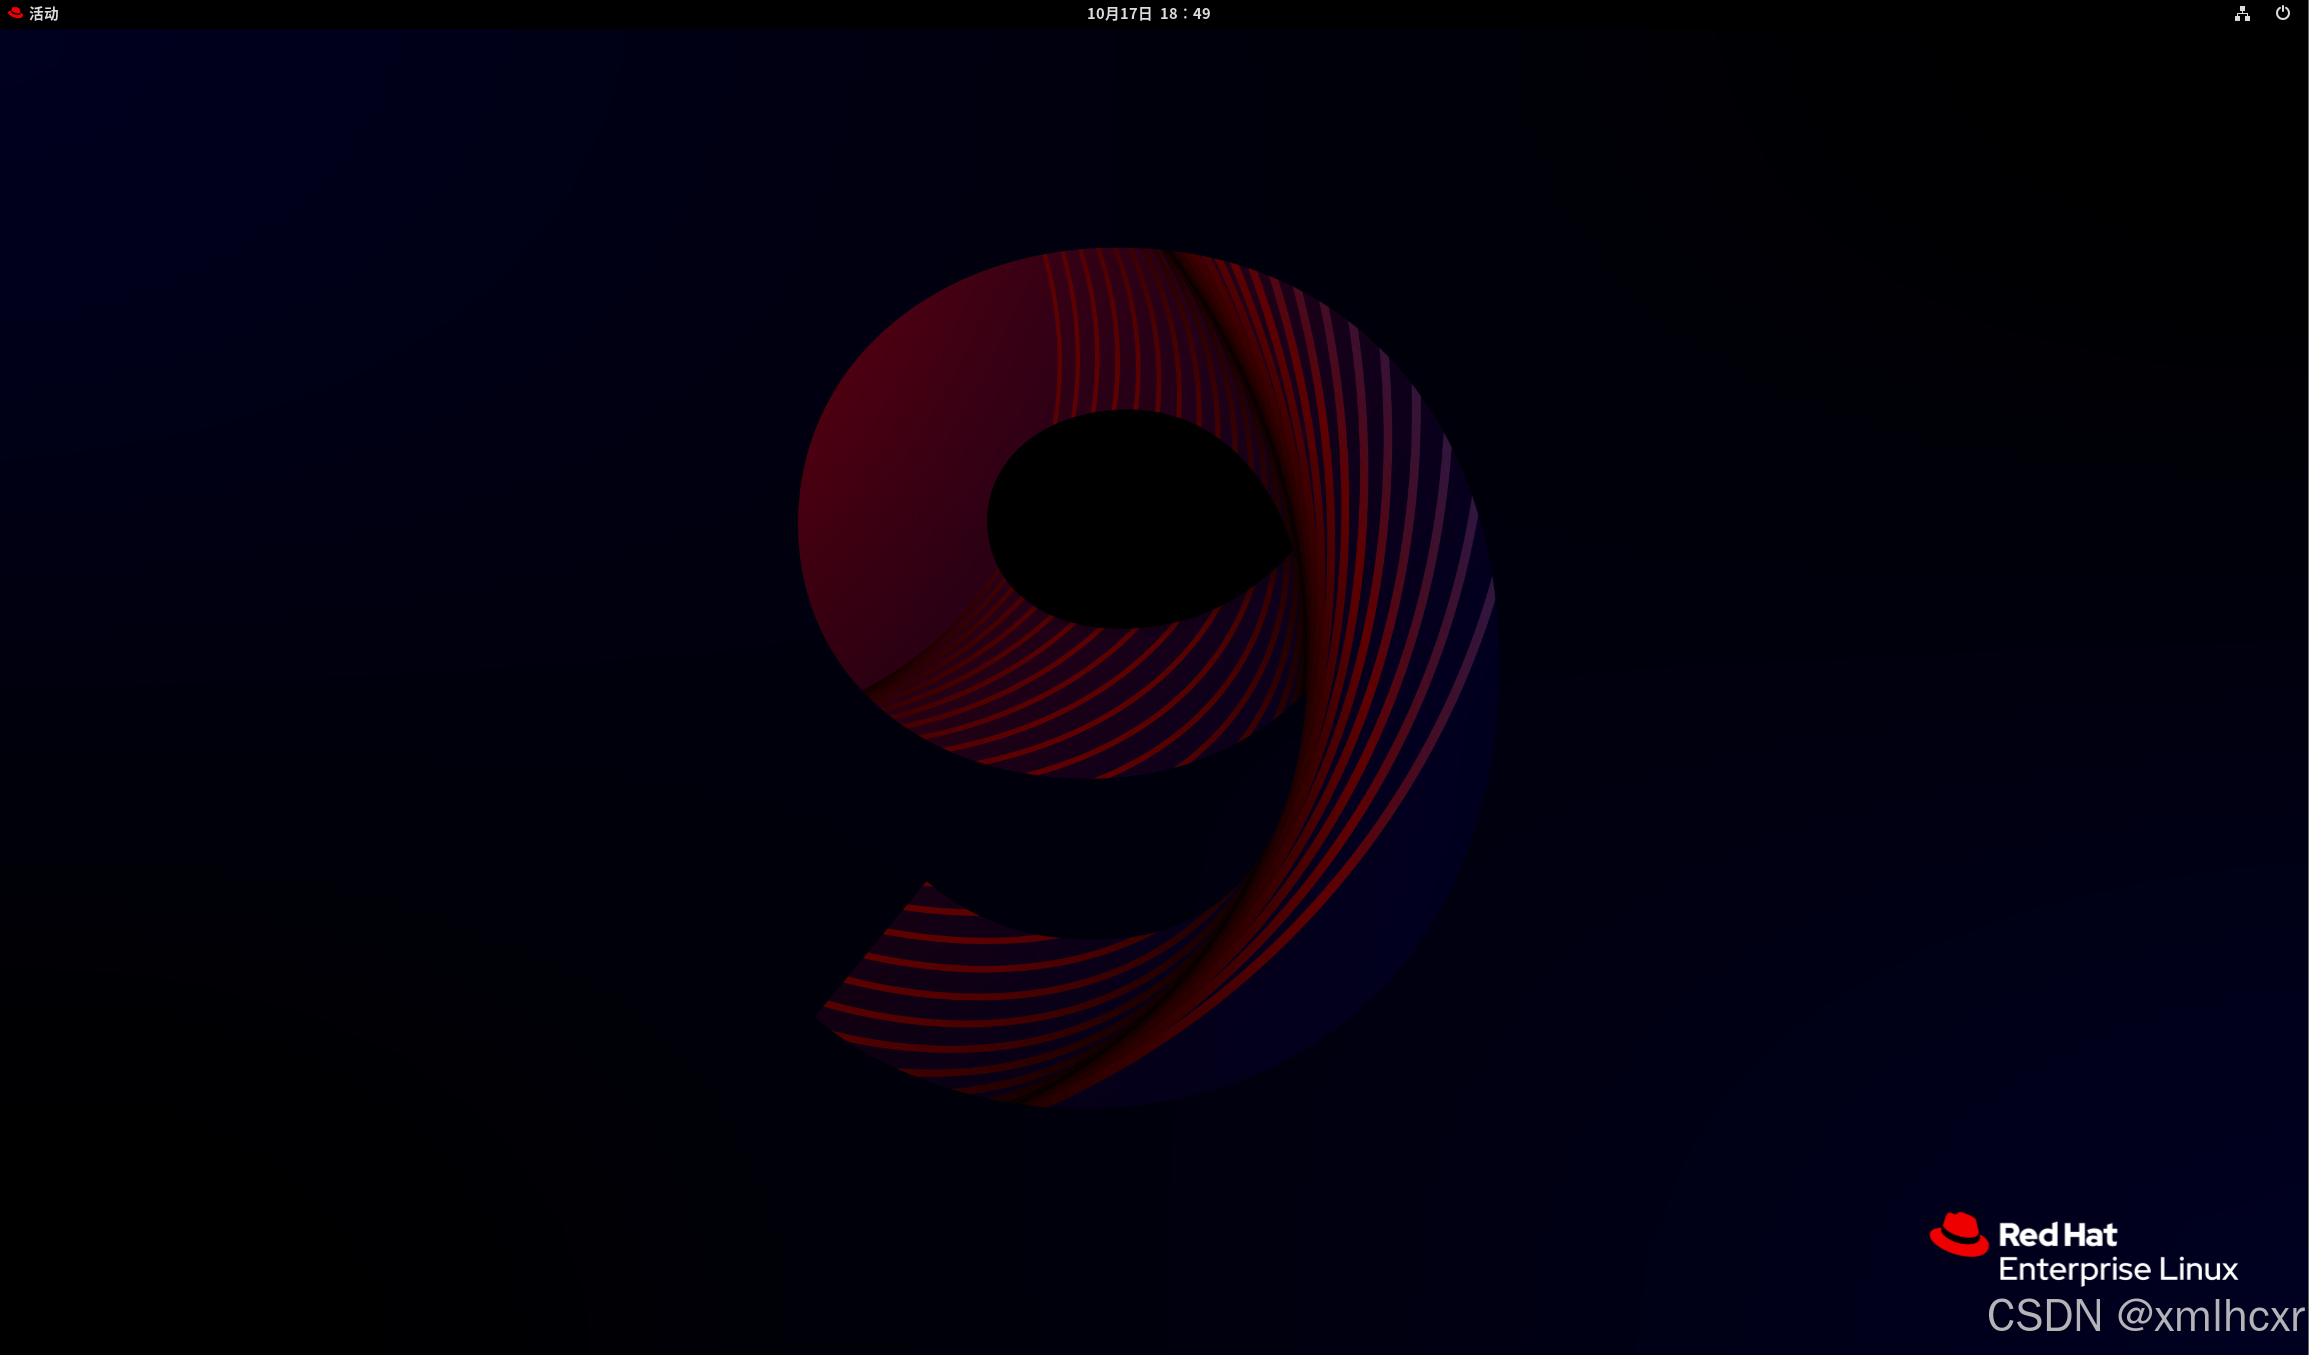This screenshot has height=1355, width=2309.
Task: Expand the system status area via network icon
Action: tap(2242, 13)
